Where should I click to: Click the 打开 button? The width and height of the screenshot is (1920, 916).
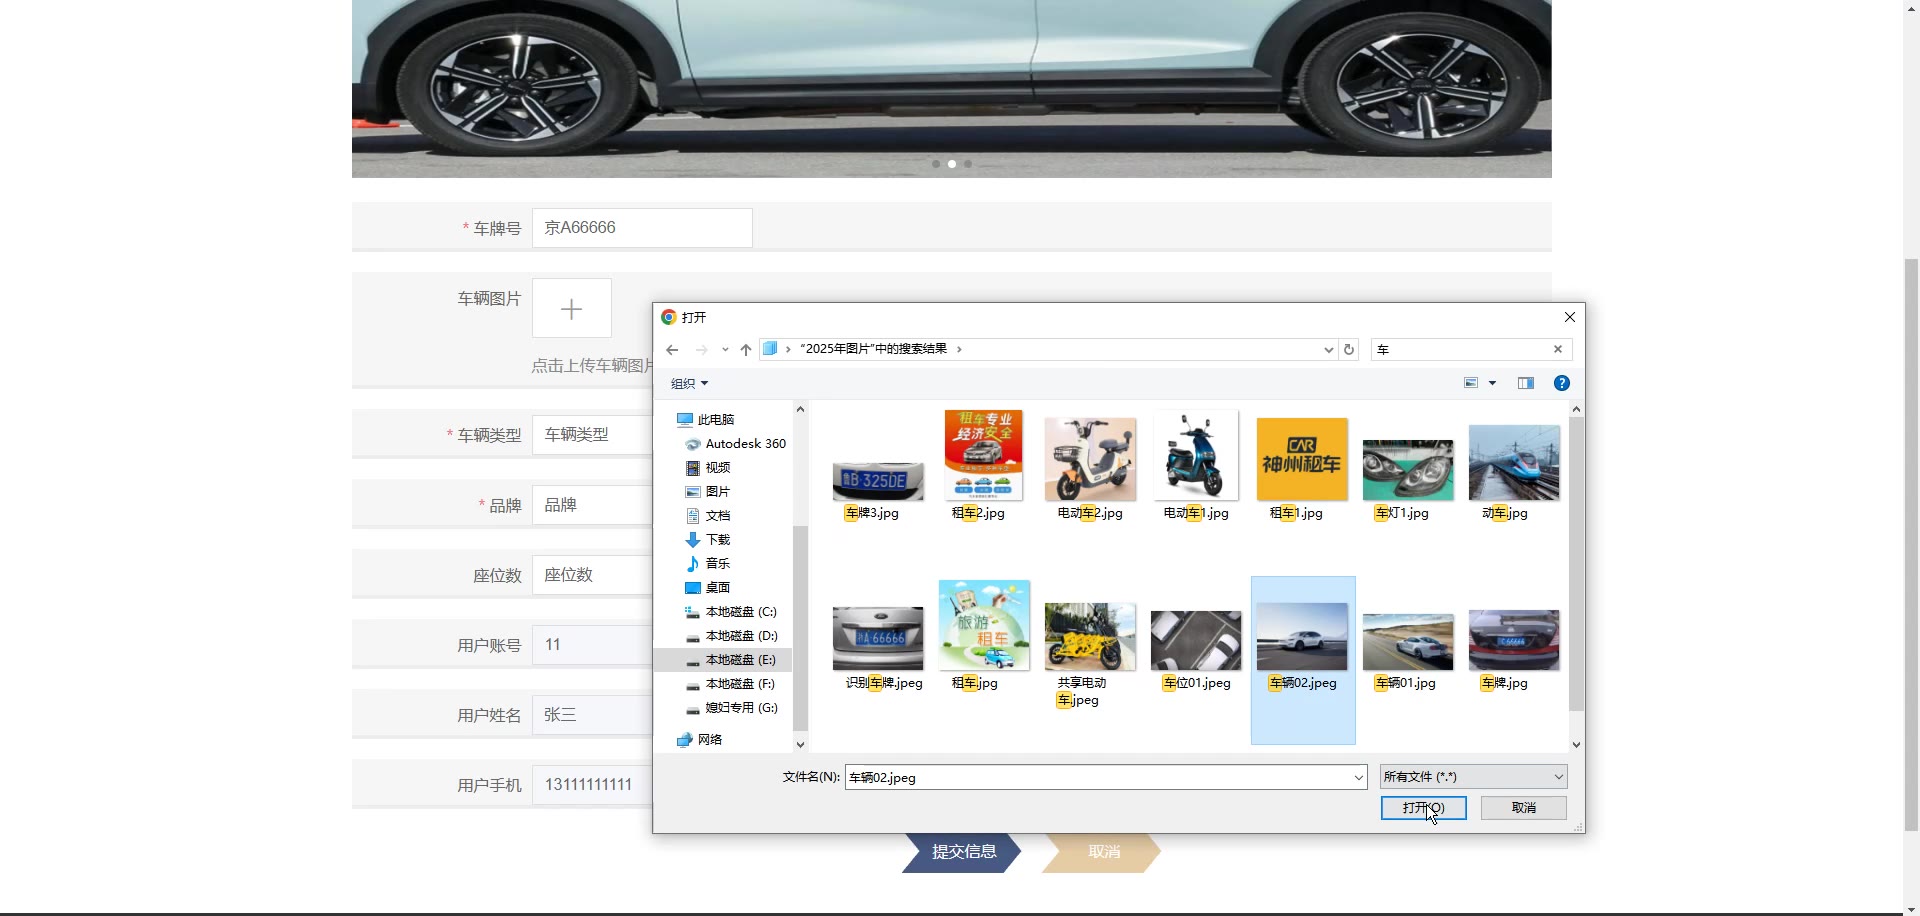coord(1423,808)
